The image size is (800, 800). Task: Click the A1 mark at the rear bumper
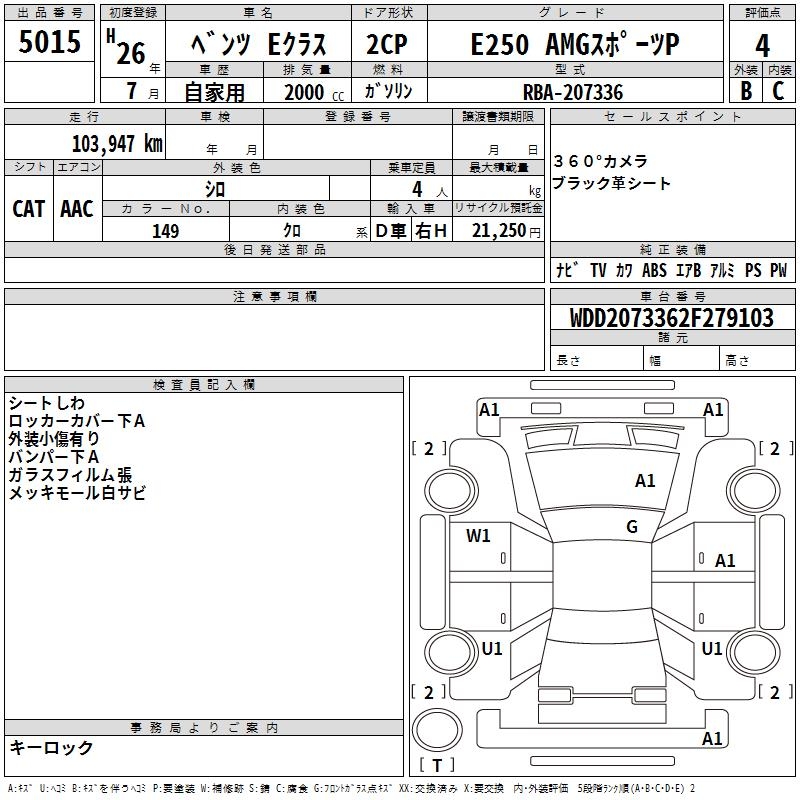pyautogui.click(x=712, y=739)
